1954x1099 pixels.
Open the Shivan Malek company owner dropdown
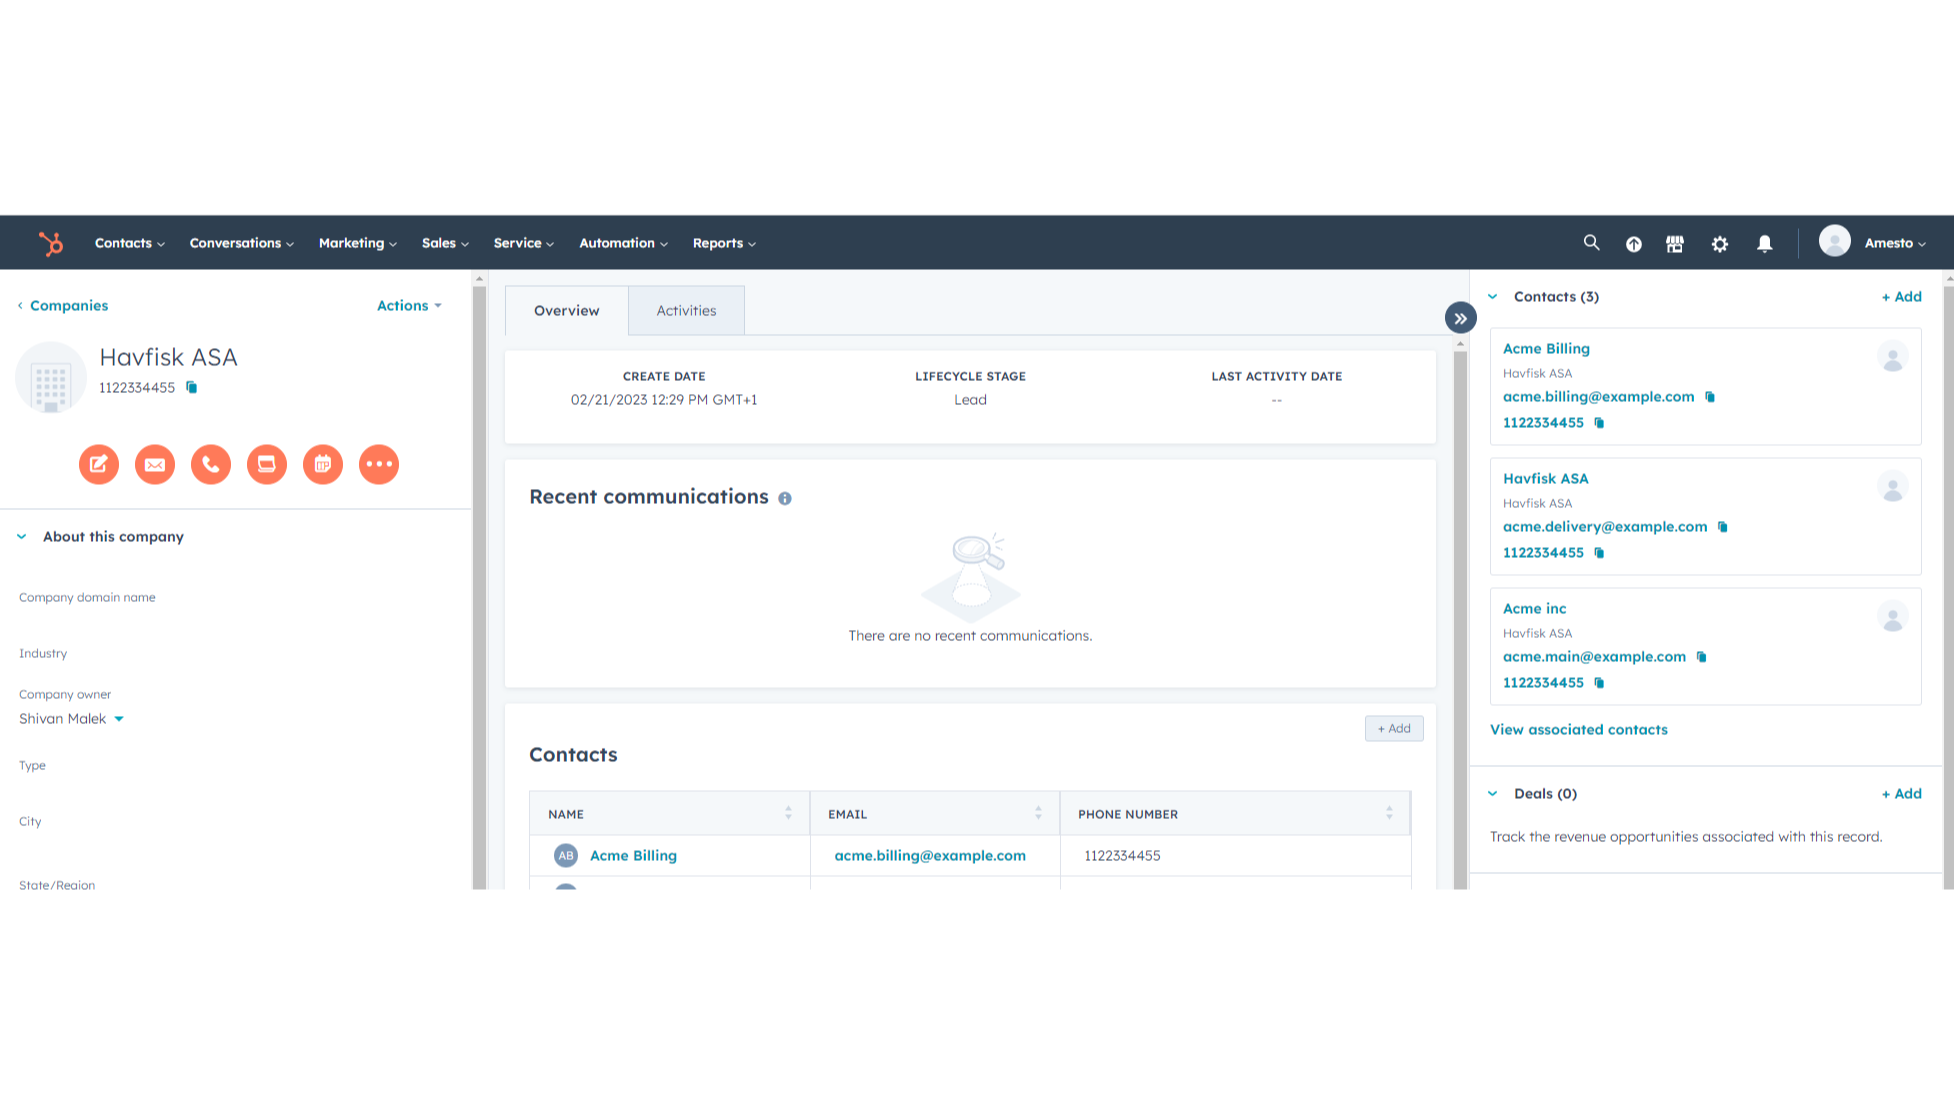pos(72,719)
